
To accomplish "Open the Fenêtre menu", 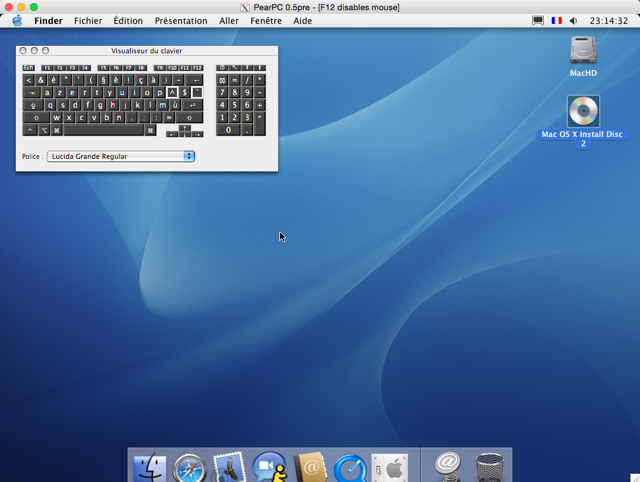I will pyautogui.click(x=266, y=21).
